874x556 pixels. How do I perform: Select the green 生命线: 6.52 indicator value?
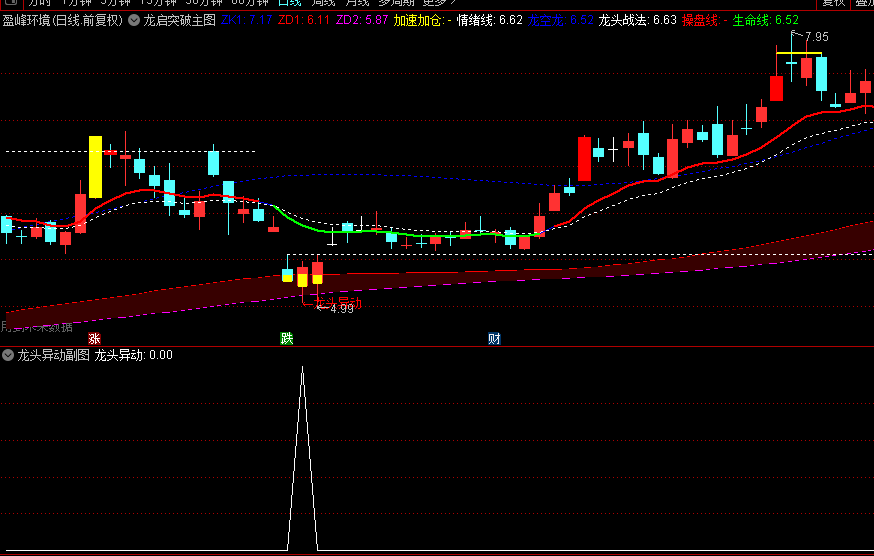point(765,21)
